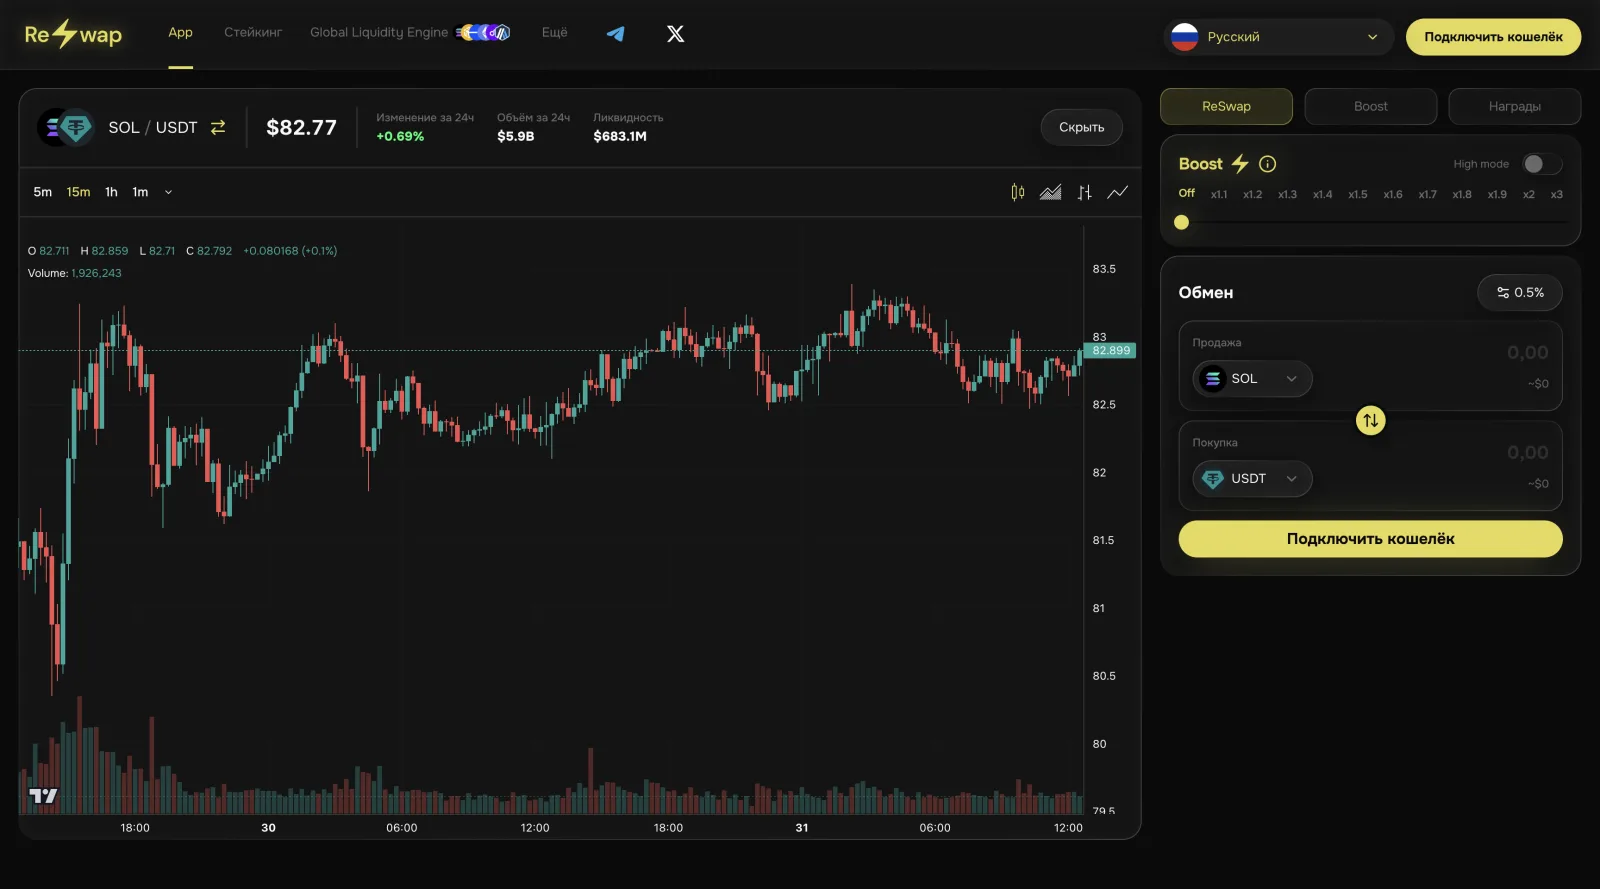Open the USDT buy token selector
This screenshot has width=1600, height=889.
1253,479
